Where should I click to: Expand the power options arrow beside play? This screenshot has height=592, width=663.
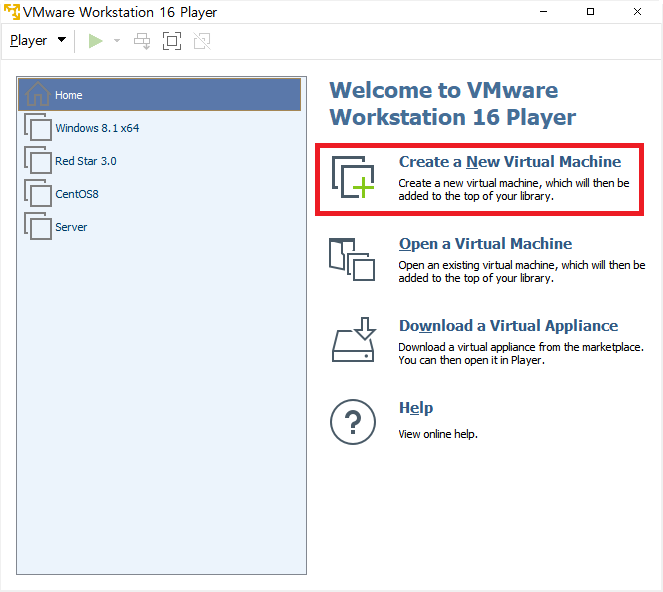117,41
